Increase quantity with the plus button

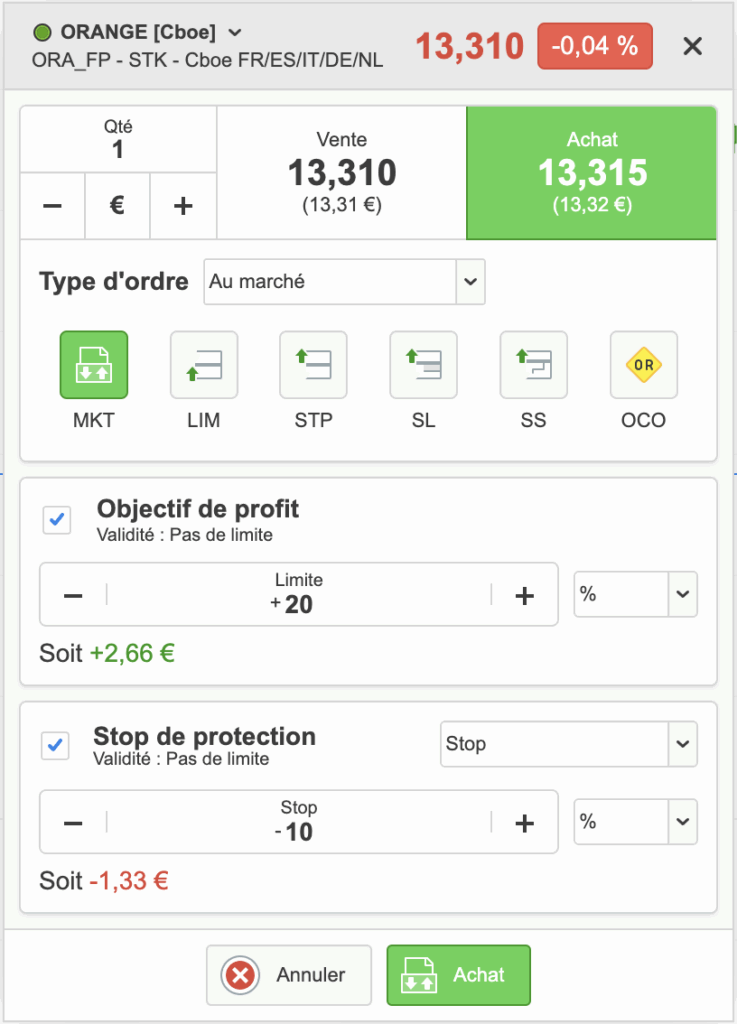tap(183, 206)
